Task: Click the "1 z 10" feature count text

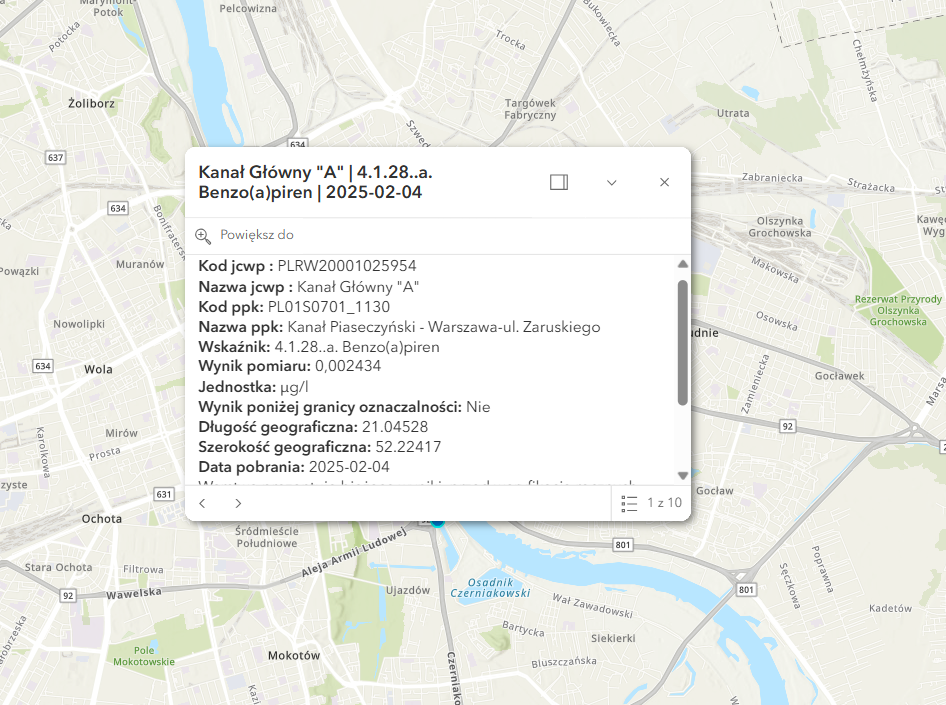Action: tap(665, 503)
